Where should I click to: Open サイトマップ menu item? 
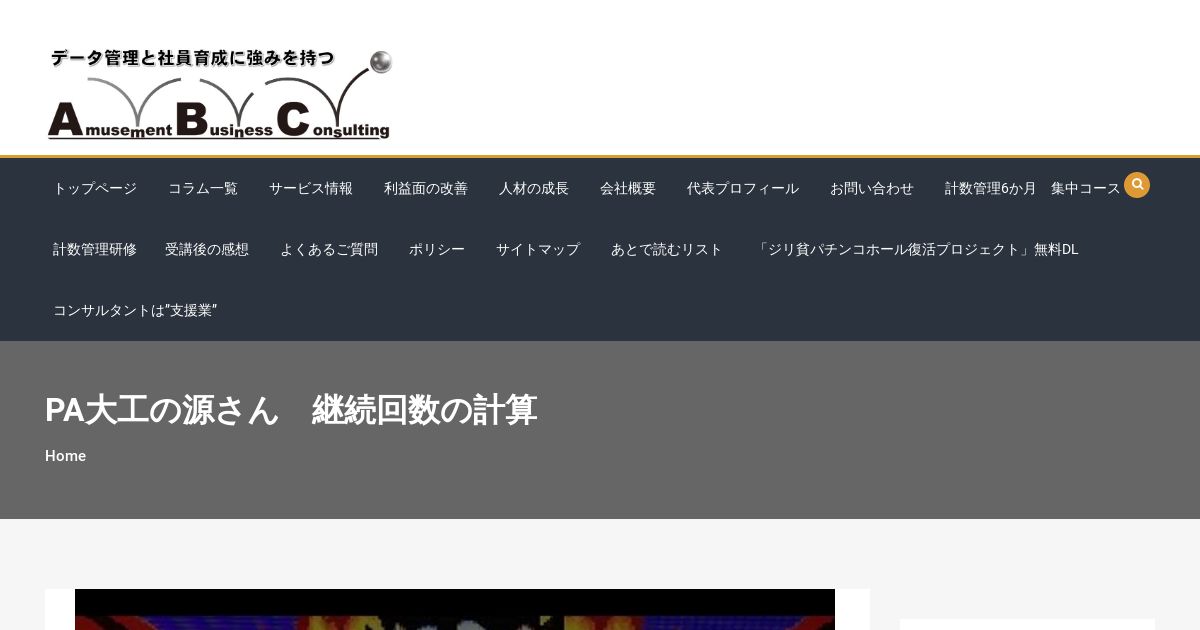(538, 249)
